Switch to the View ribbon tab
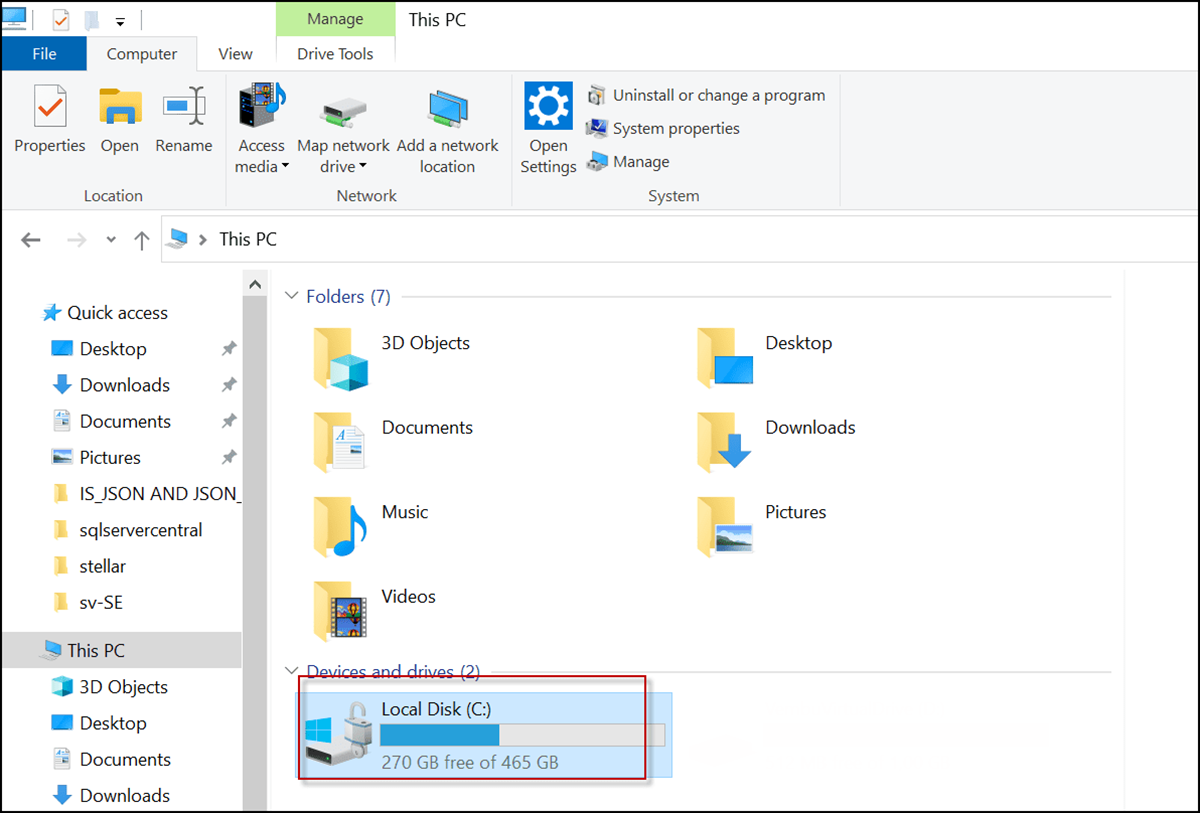The width and height of the screenshot is (1200, 813). point(235,54)
